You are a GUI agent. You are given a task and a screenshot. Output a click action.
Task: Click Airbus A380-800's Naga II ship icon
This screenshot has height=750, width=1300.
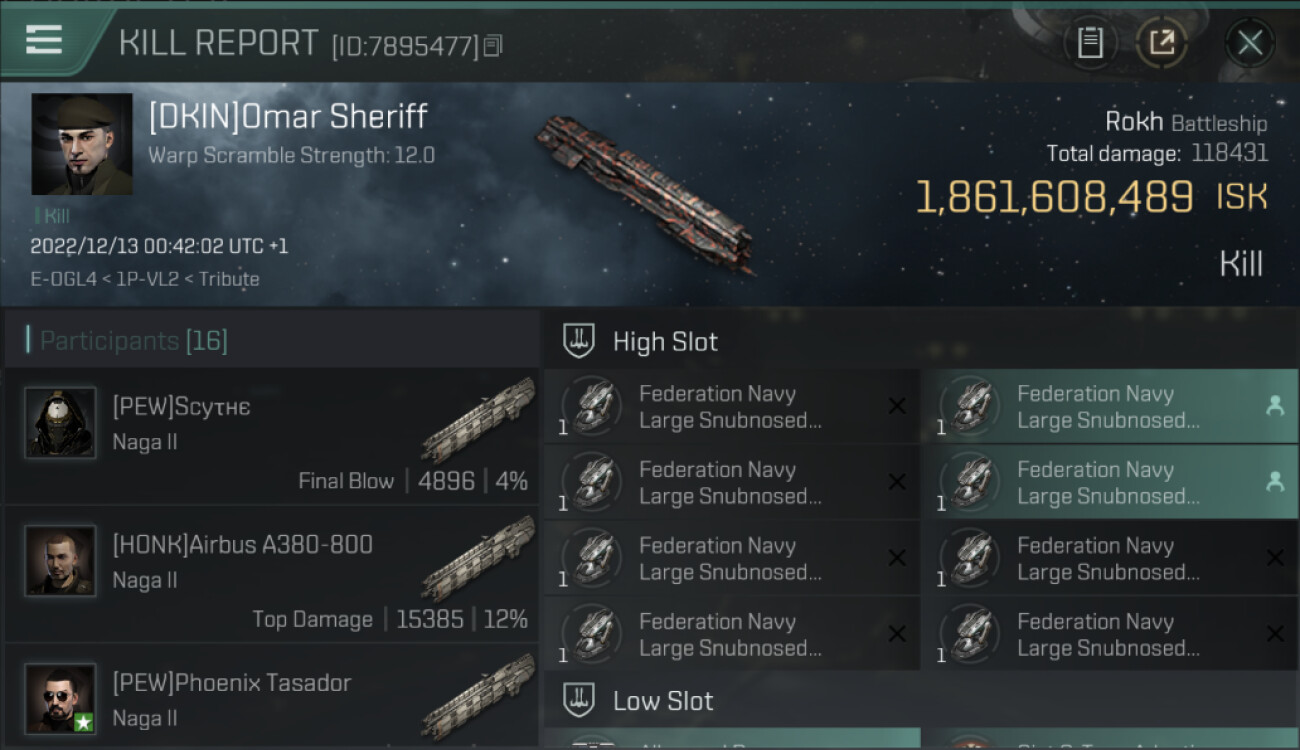click(x=478, y=556)
